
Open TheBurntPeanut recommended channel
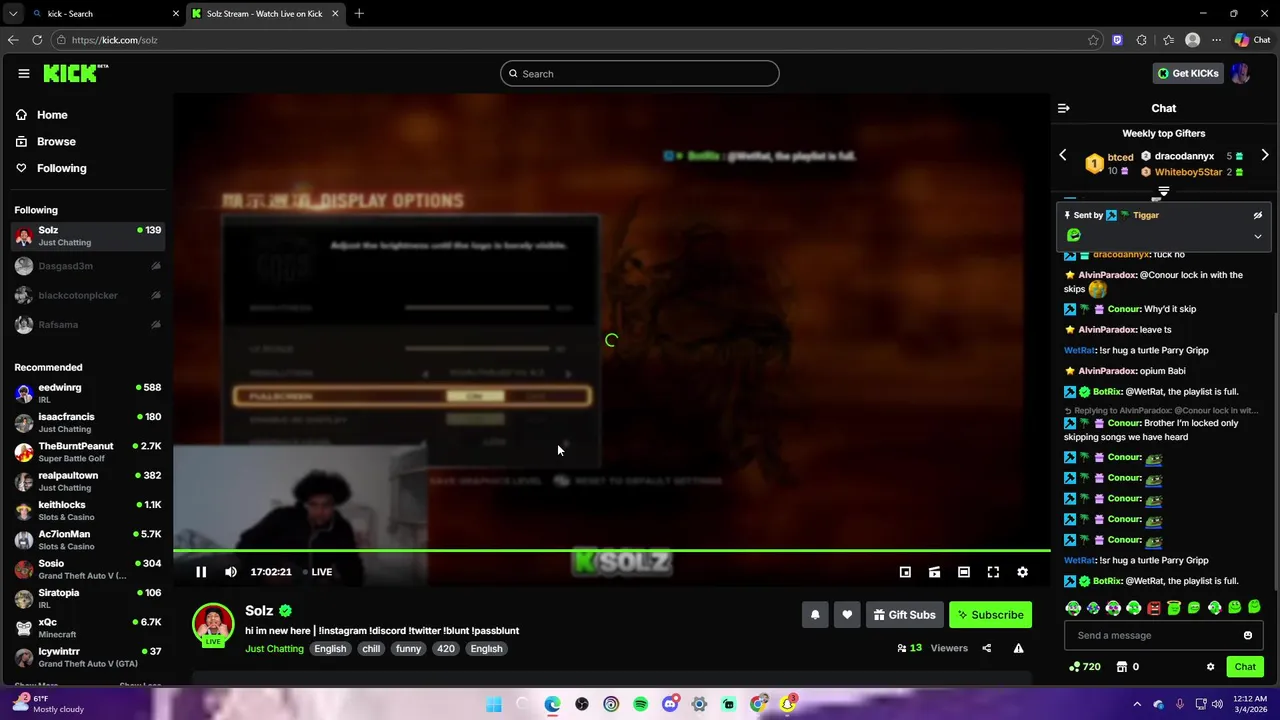pyautogui.click(x=88, y=452)
